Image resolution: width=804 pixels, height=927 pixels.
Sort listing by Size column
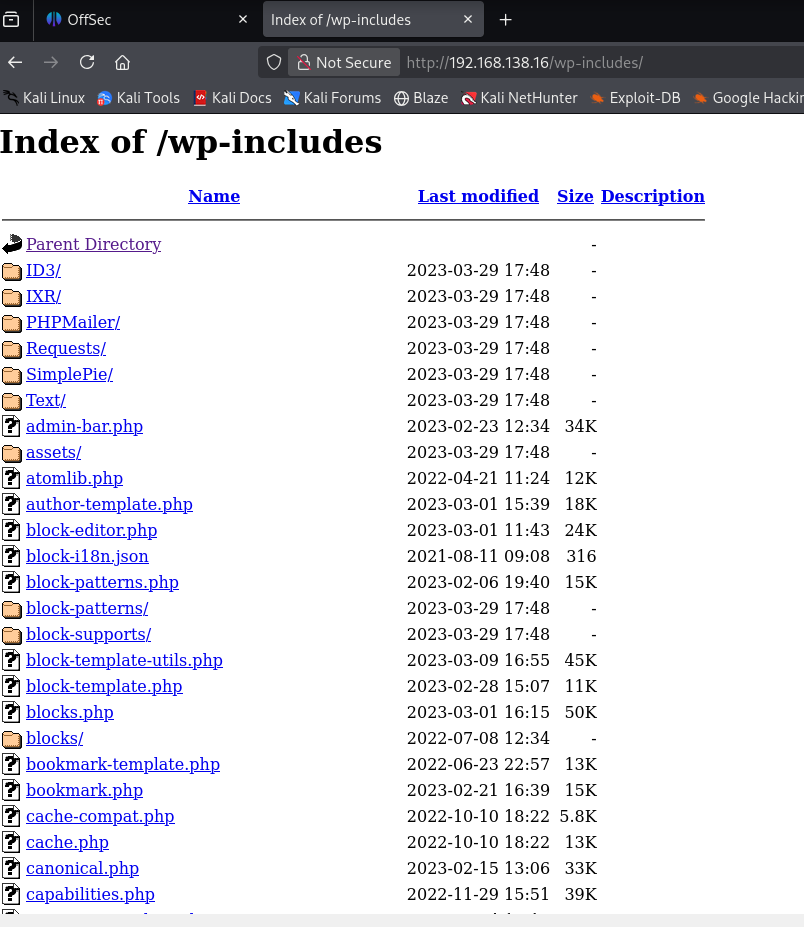(x=575, y=196)
